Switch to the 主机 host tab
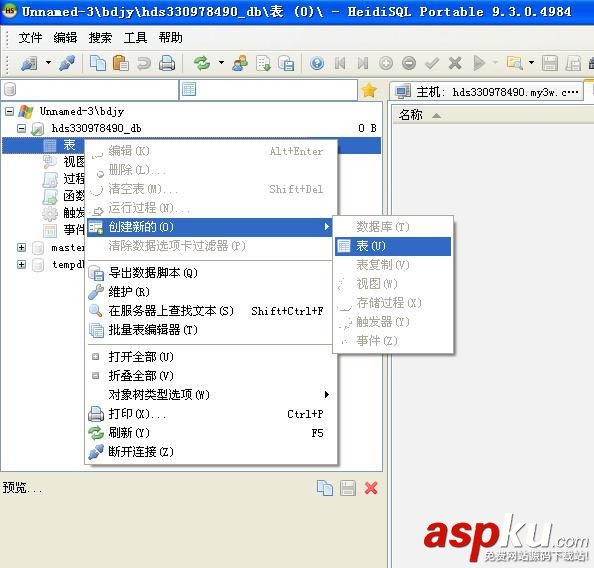This screenshot has height=568, width=594. coord(486,91)
